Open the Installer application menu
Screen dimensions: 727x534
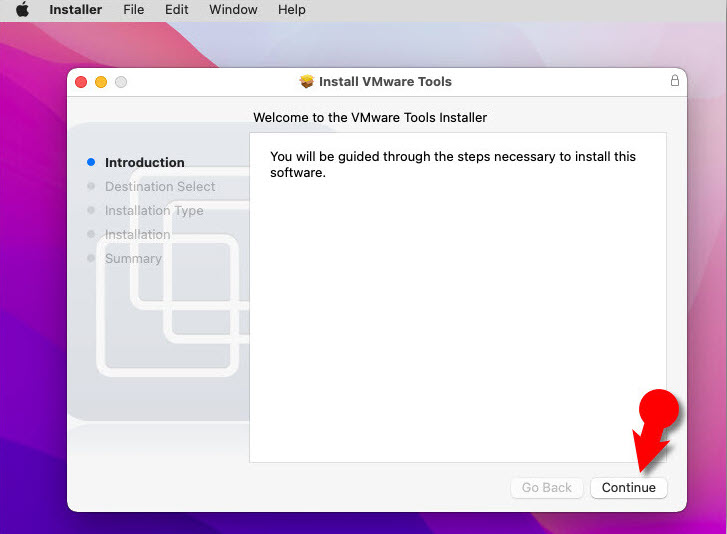[75, 10]
